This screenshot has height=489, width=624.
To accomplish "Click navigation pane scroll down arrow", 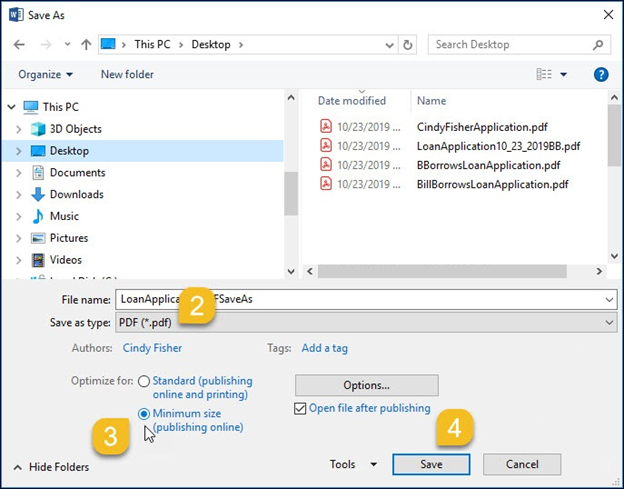I will (291, 272).
